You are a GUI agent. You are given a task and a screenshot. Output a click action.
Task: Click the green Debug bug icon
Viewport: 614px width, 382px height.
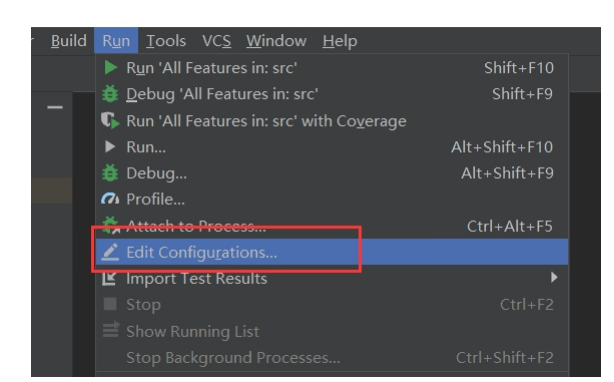(110, 94)
